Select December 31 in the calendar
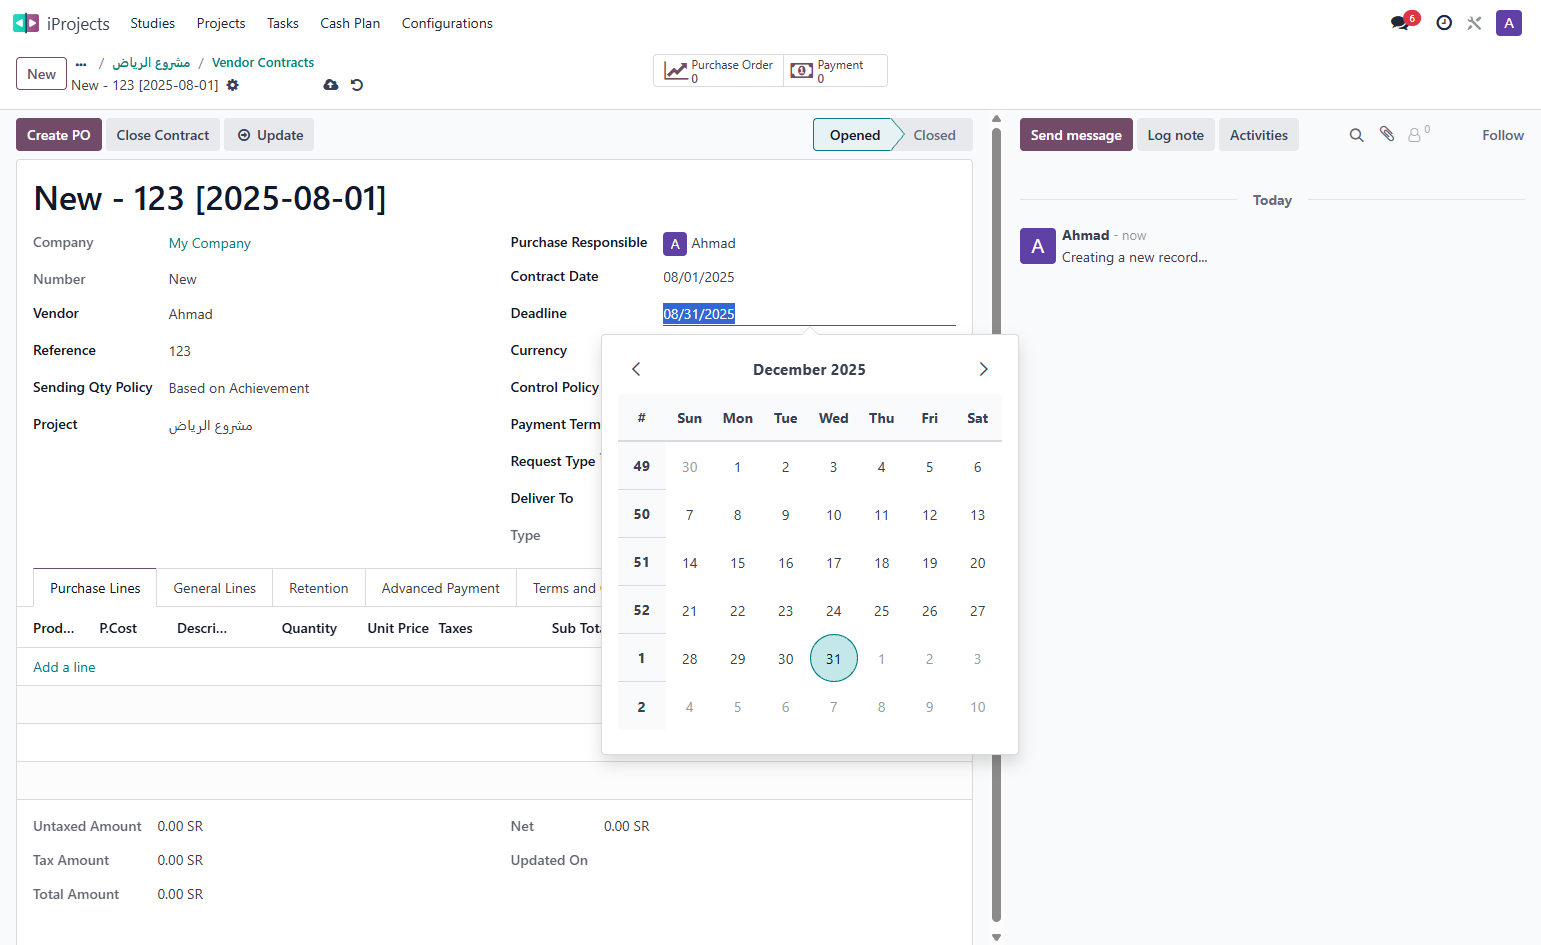This screenshot has width=1541, height=945. 834,658
